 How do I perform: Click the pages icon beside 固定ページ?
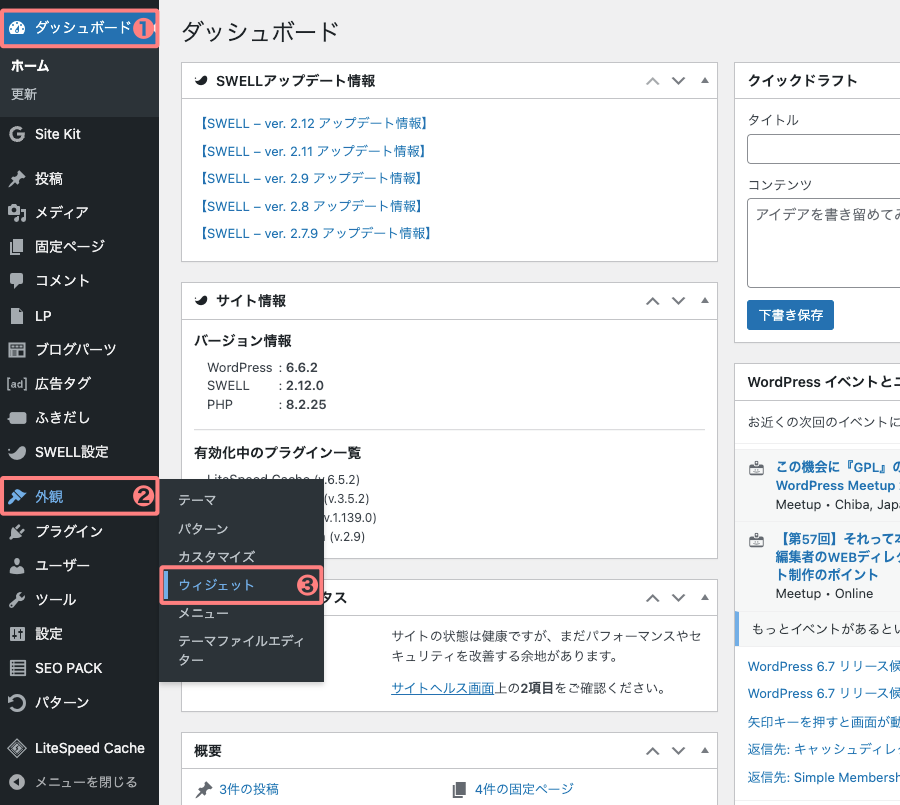pos(17,247)
